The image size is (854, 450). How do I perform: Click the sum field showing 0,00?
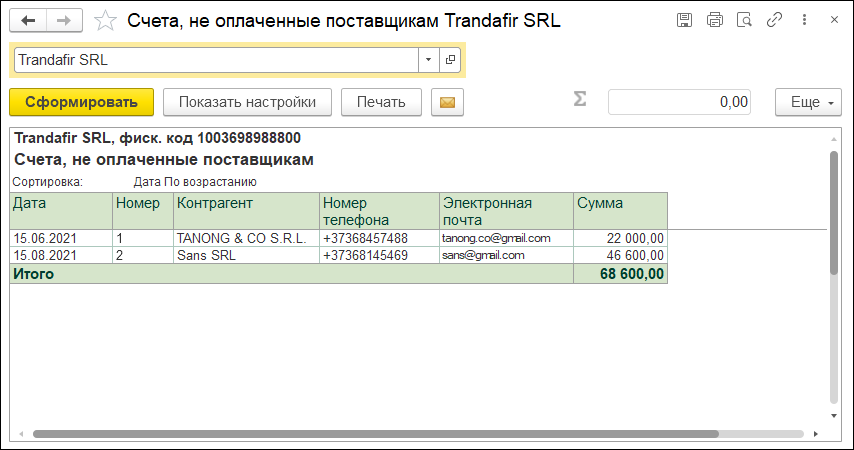[679, 102]
